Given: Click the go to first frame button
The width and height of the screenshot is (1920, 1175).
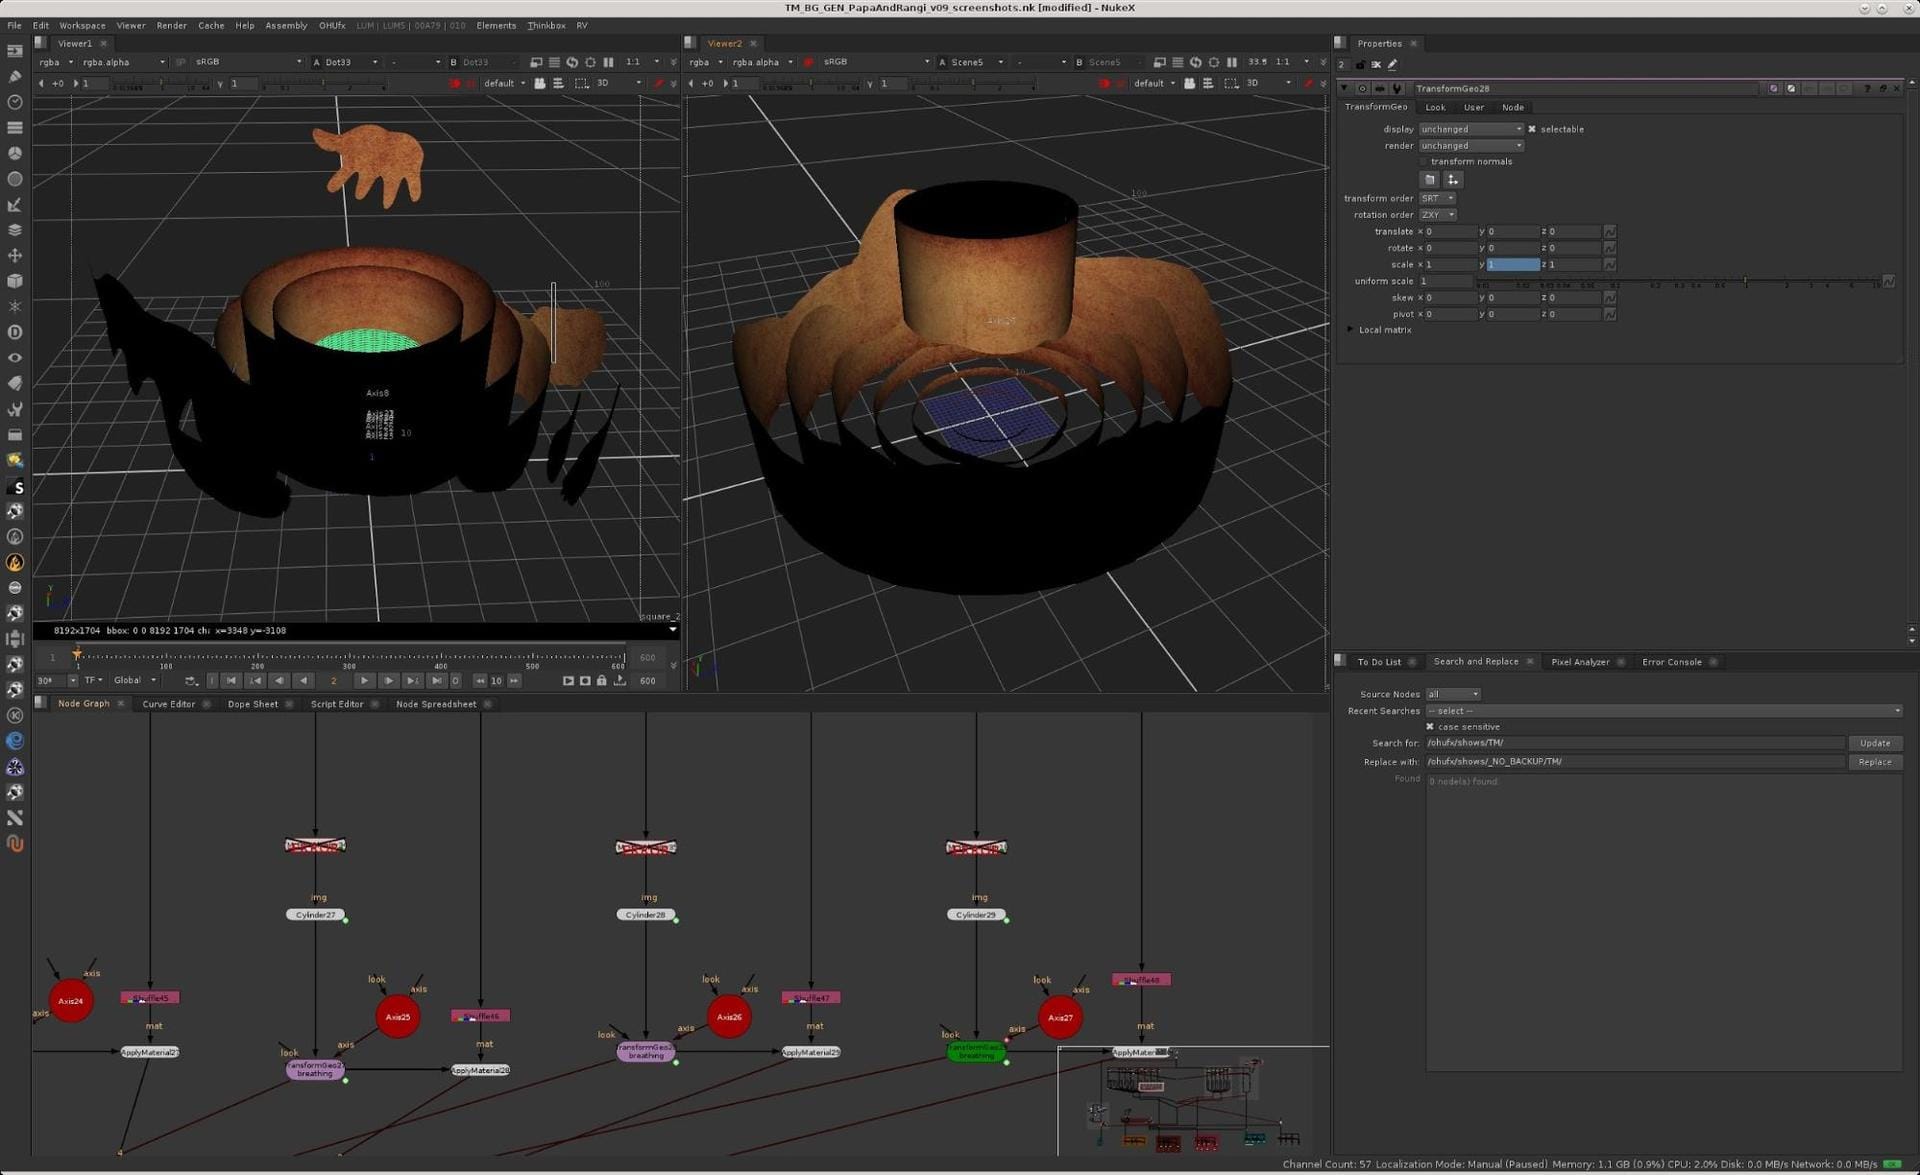Looking at the screenshot, I should point(231,680).
